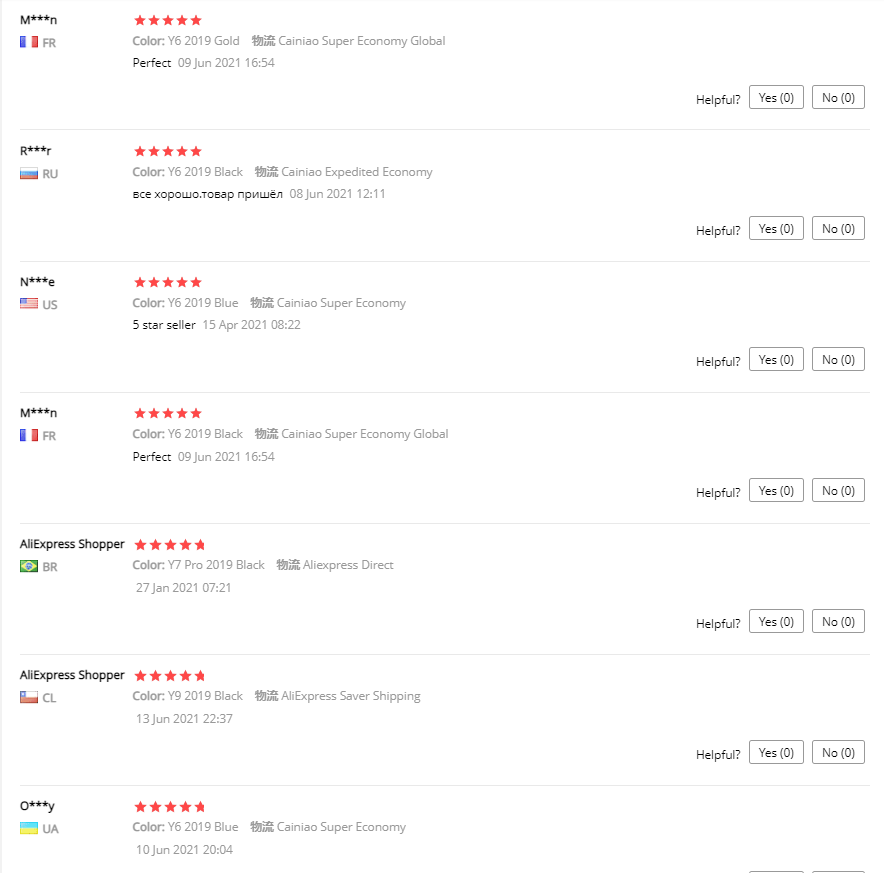Click the star rating on the Y7 Pro 2019 review
The width and height of the screenshot is (884, 873).
[169, 545]
